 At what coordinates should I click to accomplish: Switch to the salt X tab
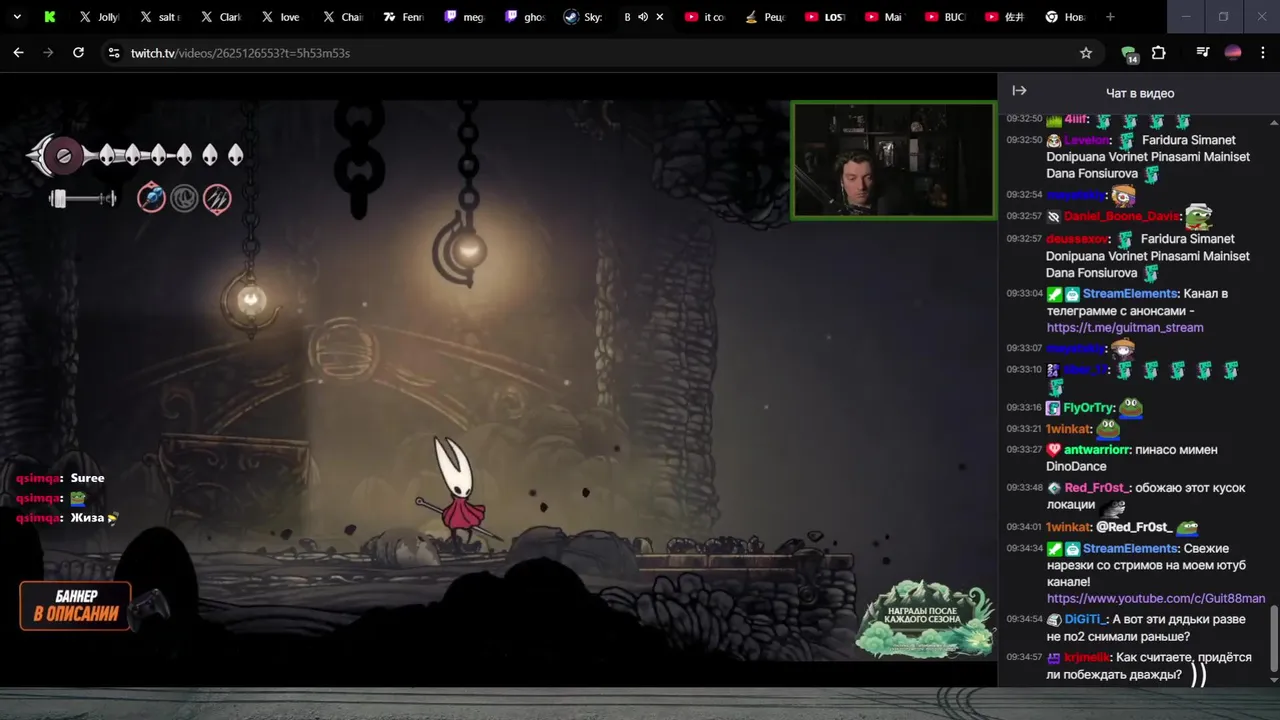pyautogui.click(x=160, y=17)
